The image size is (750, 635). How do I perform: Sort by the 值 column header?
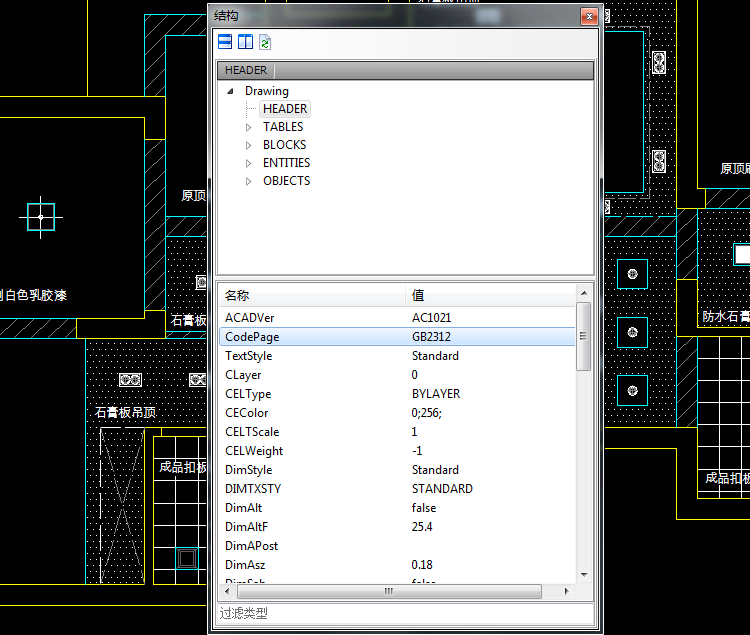(490, 296)
